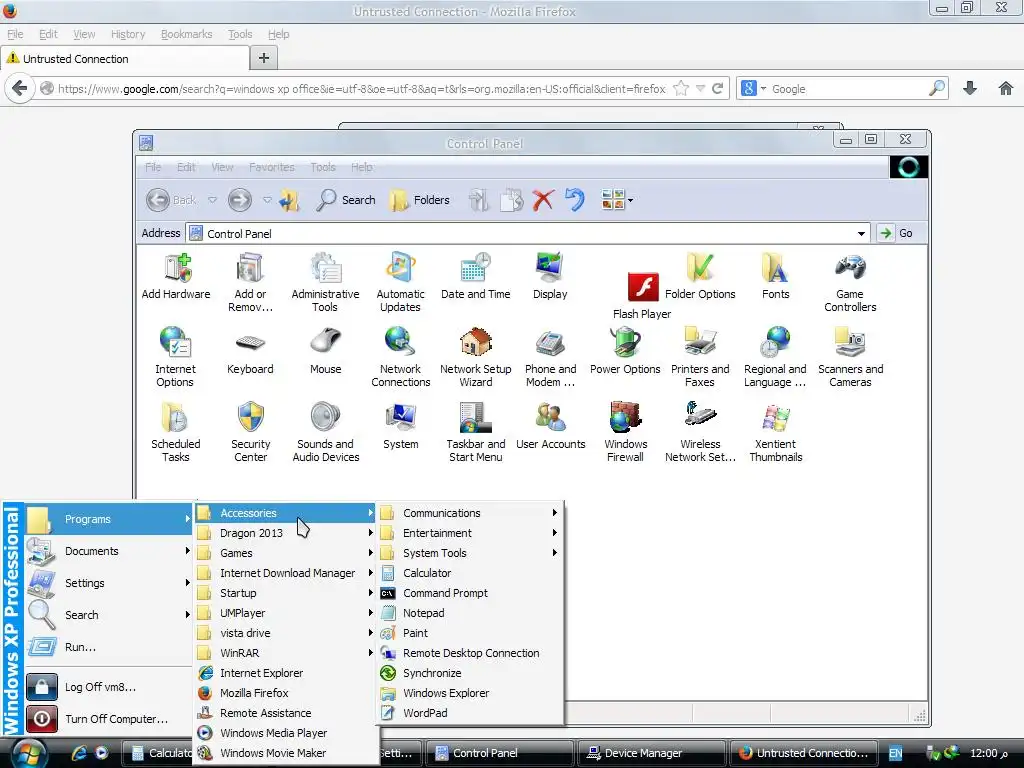This screenshot has width=1024, height=768.
Task: Open Xentient Thumbnails icon
Action: pos(775,432)
